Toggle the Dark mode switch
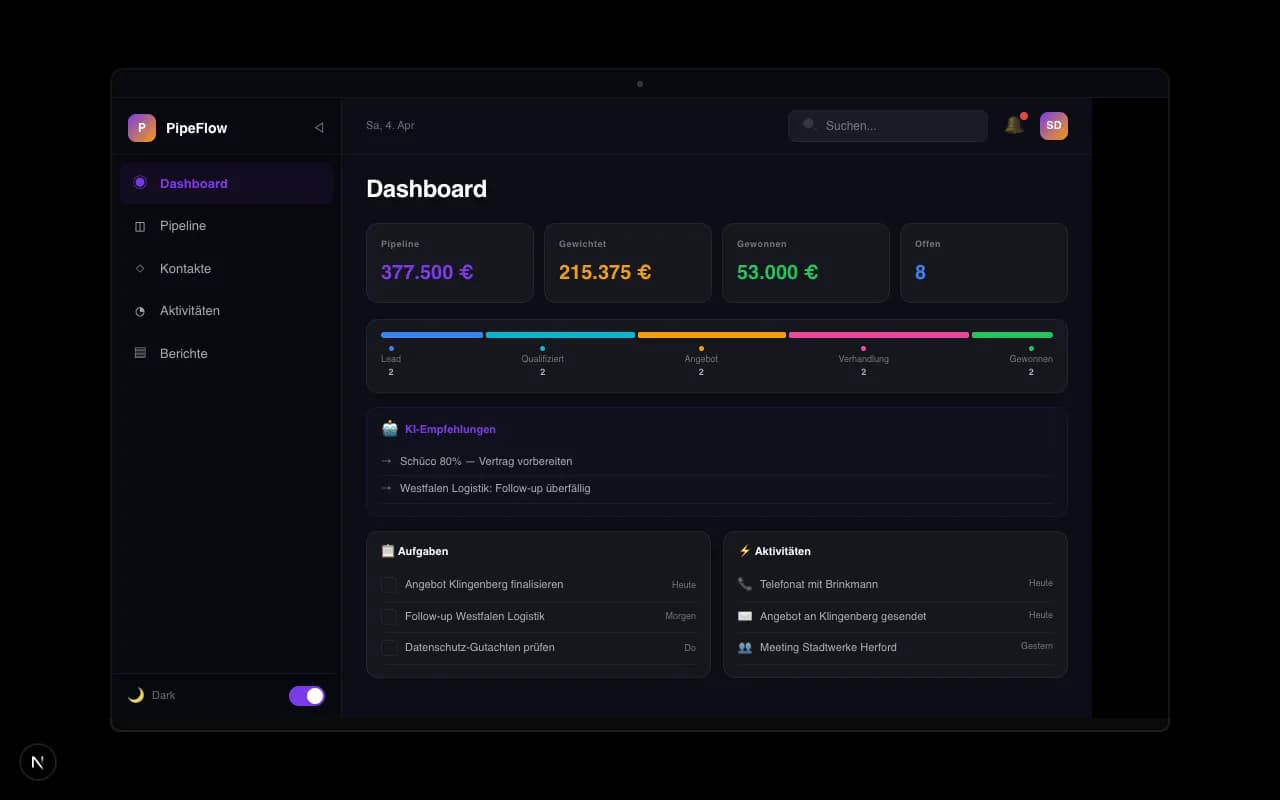 tap(306, 695)
